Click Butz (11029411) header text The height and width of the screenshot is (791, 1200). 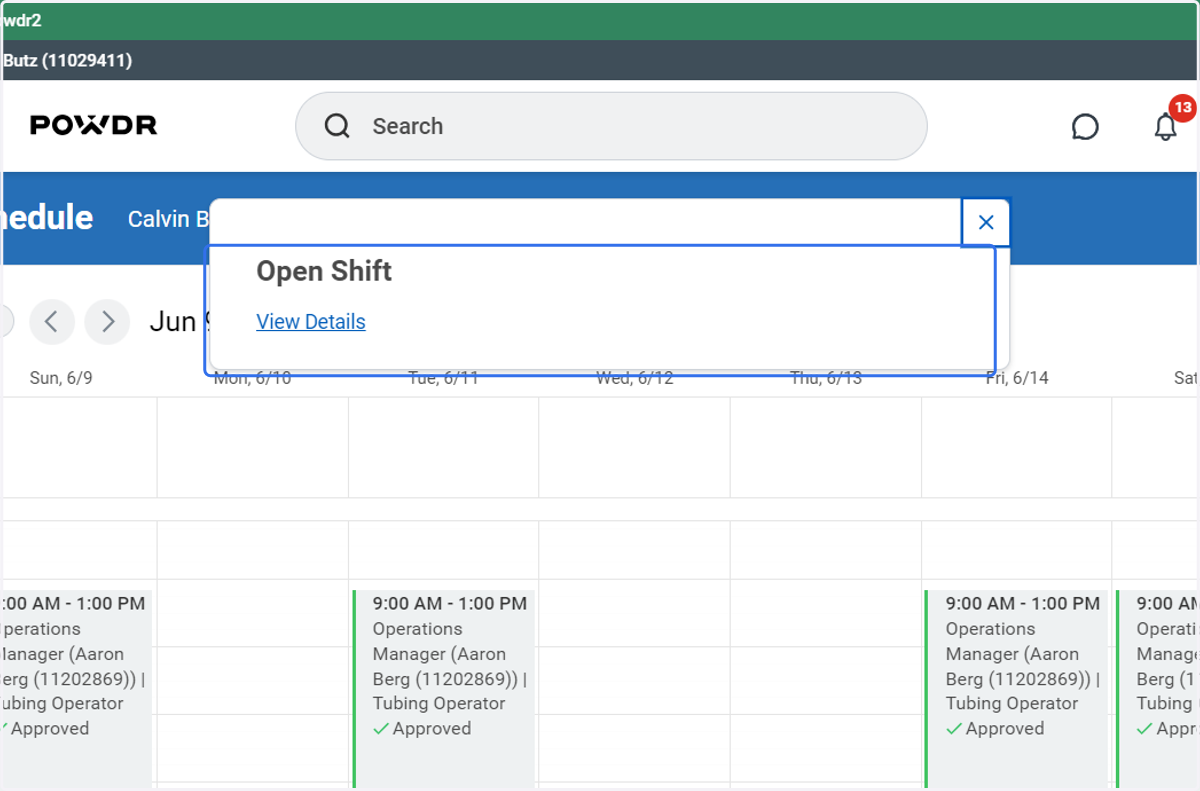67,60
